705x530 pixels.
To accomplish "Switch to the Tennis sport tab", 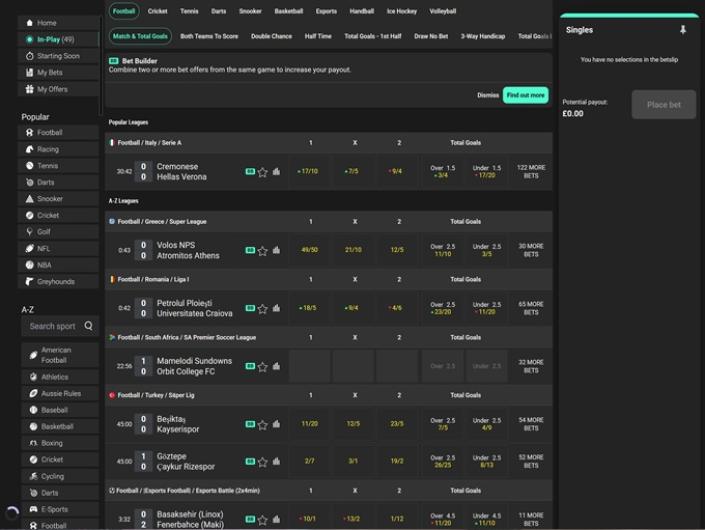I will pyautogui.click(x=189, y=11).
